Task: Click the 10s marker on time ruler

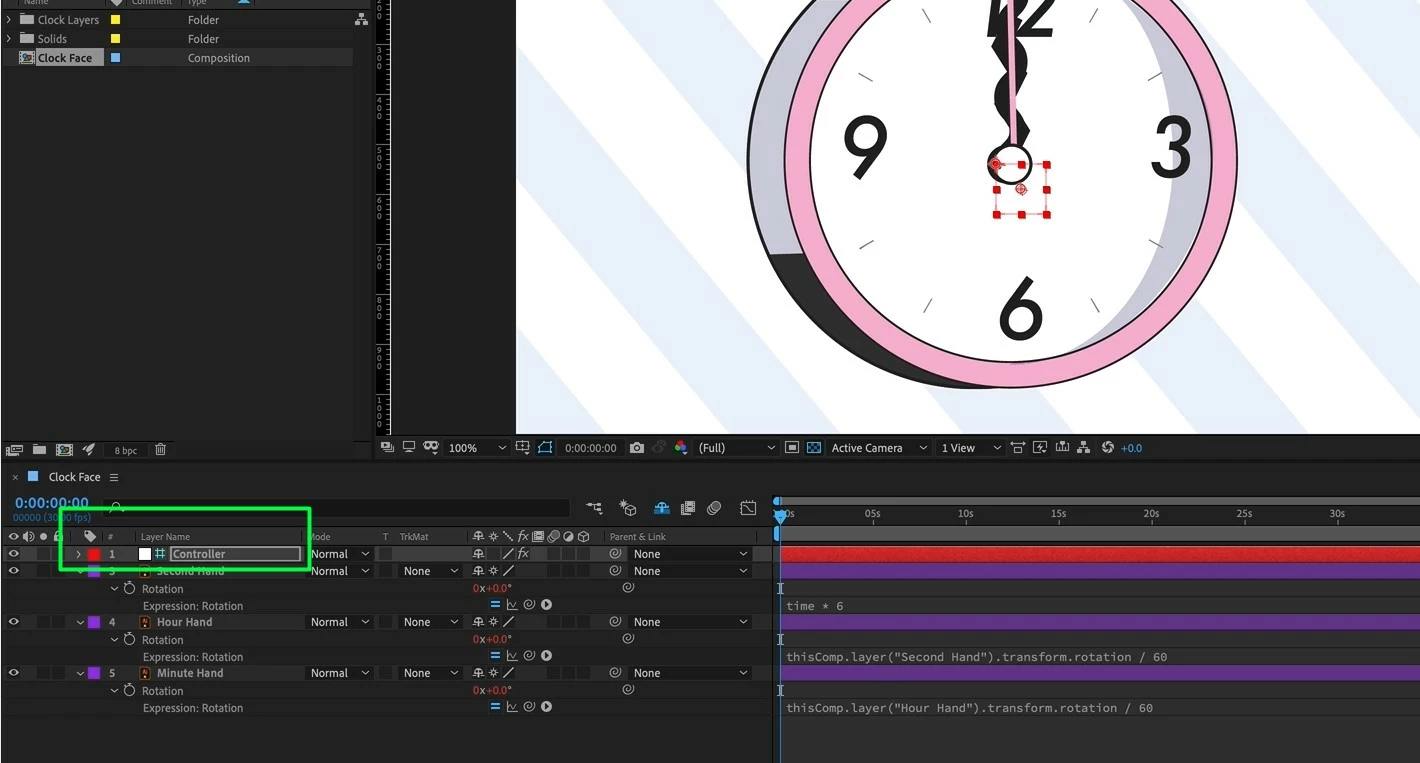Action: click(965, 513)
